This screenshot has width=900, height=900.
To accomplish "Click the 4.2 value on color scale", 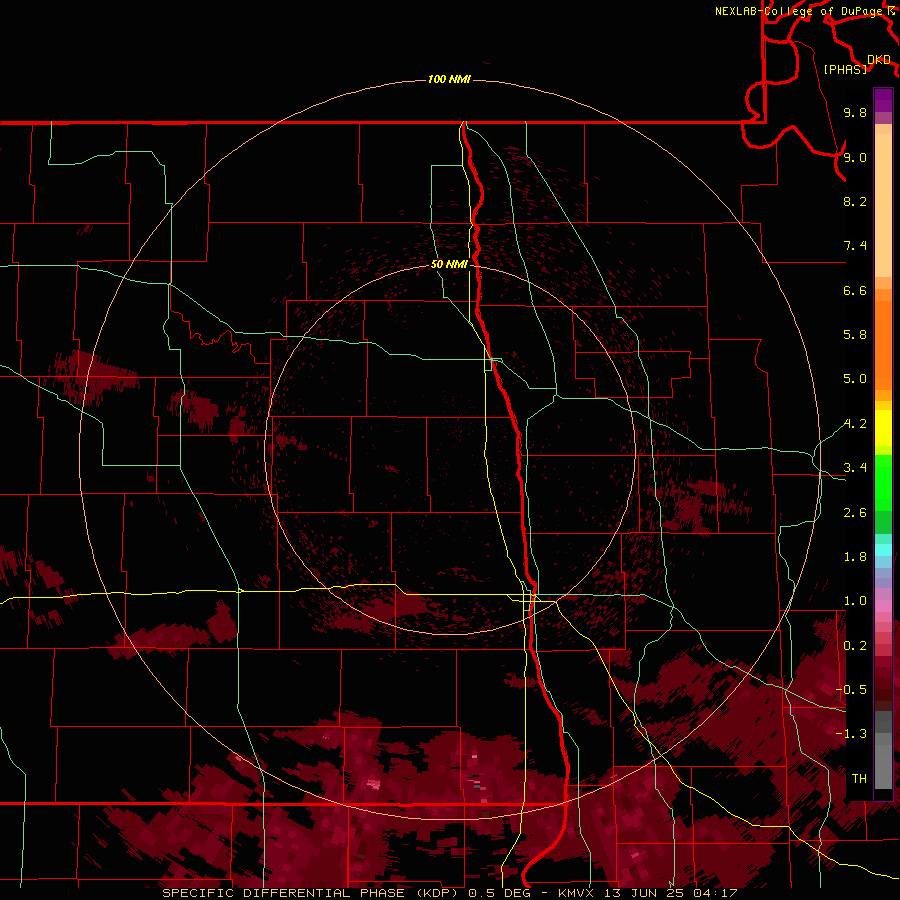I will point(855,424).
